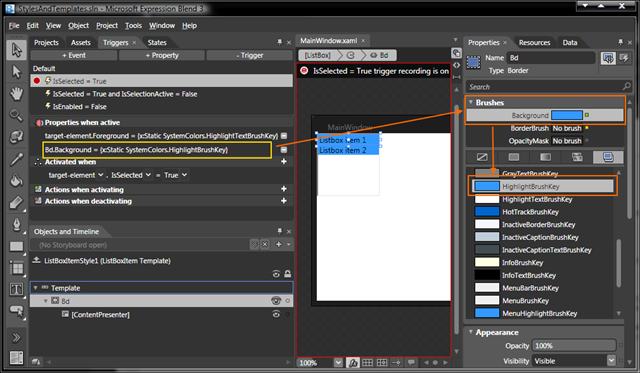Remove the Bd.Background property setter
Screen dimensions: 640x373
point(284,150)
